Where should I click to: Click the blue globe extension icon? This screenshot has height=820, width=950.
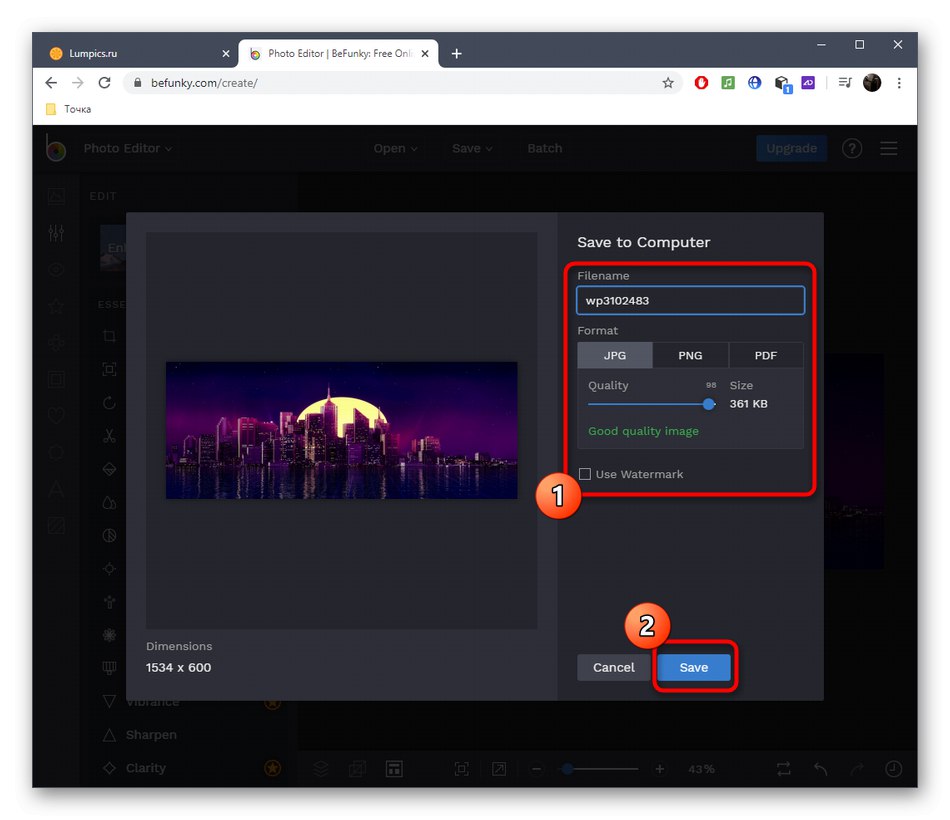754,83
